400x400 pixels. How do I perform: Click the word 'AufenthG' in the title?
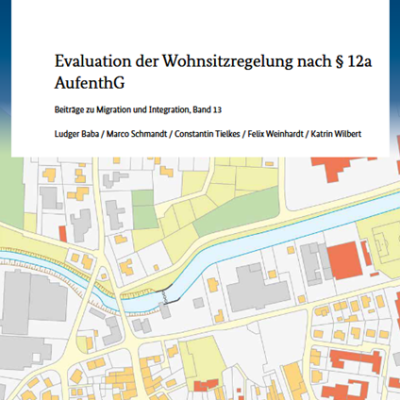point(90,83)
